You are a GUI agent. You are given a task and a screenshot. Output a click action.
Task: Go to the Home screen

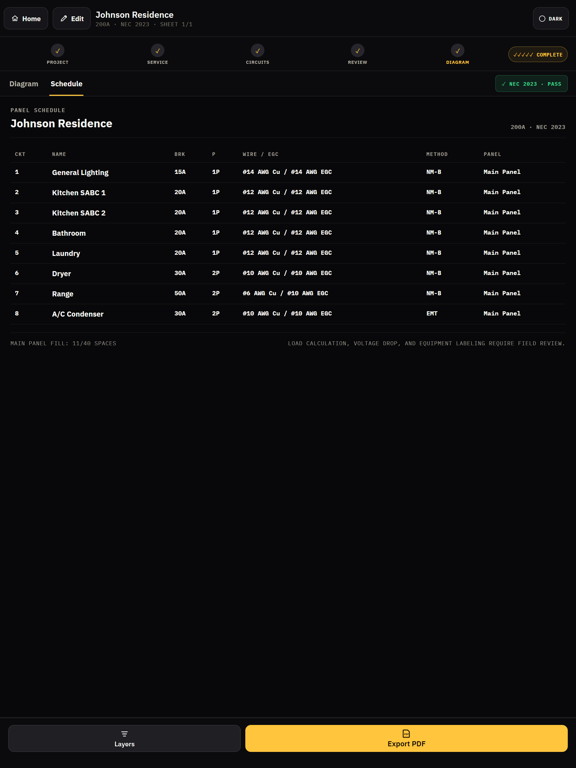click(x=26, y=19)
